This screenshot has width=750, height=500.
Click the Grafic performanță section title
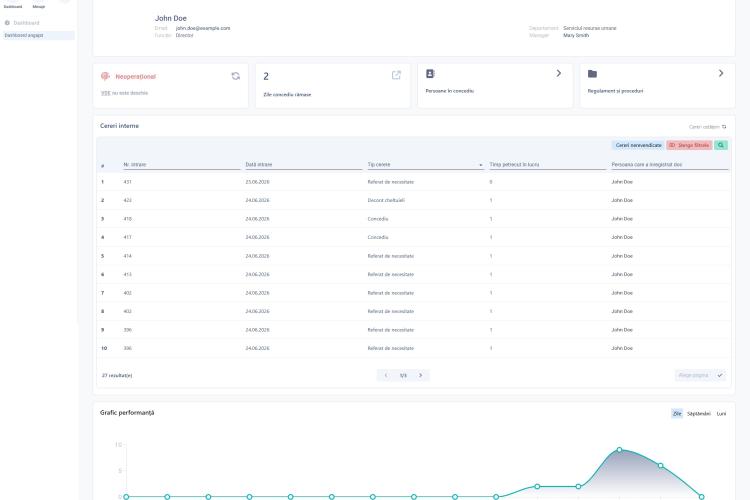[x=127, y=412]
